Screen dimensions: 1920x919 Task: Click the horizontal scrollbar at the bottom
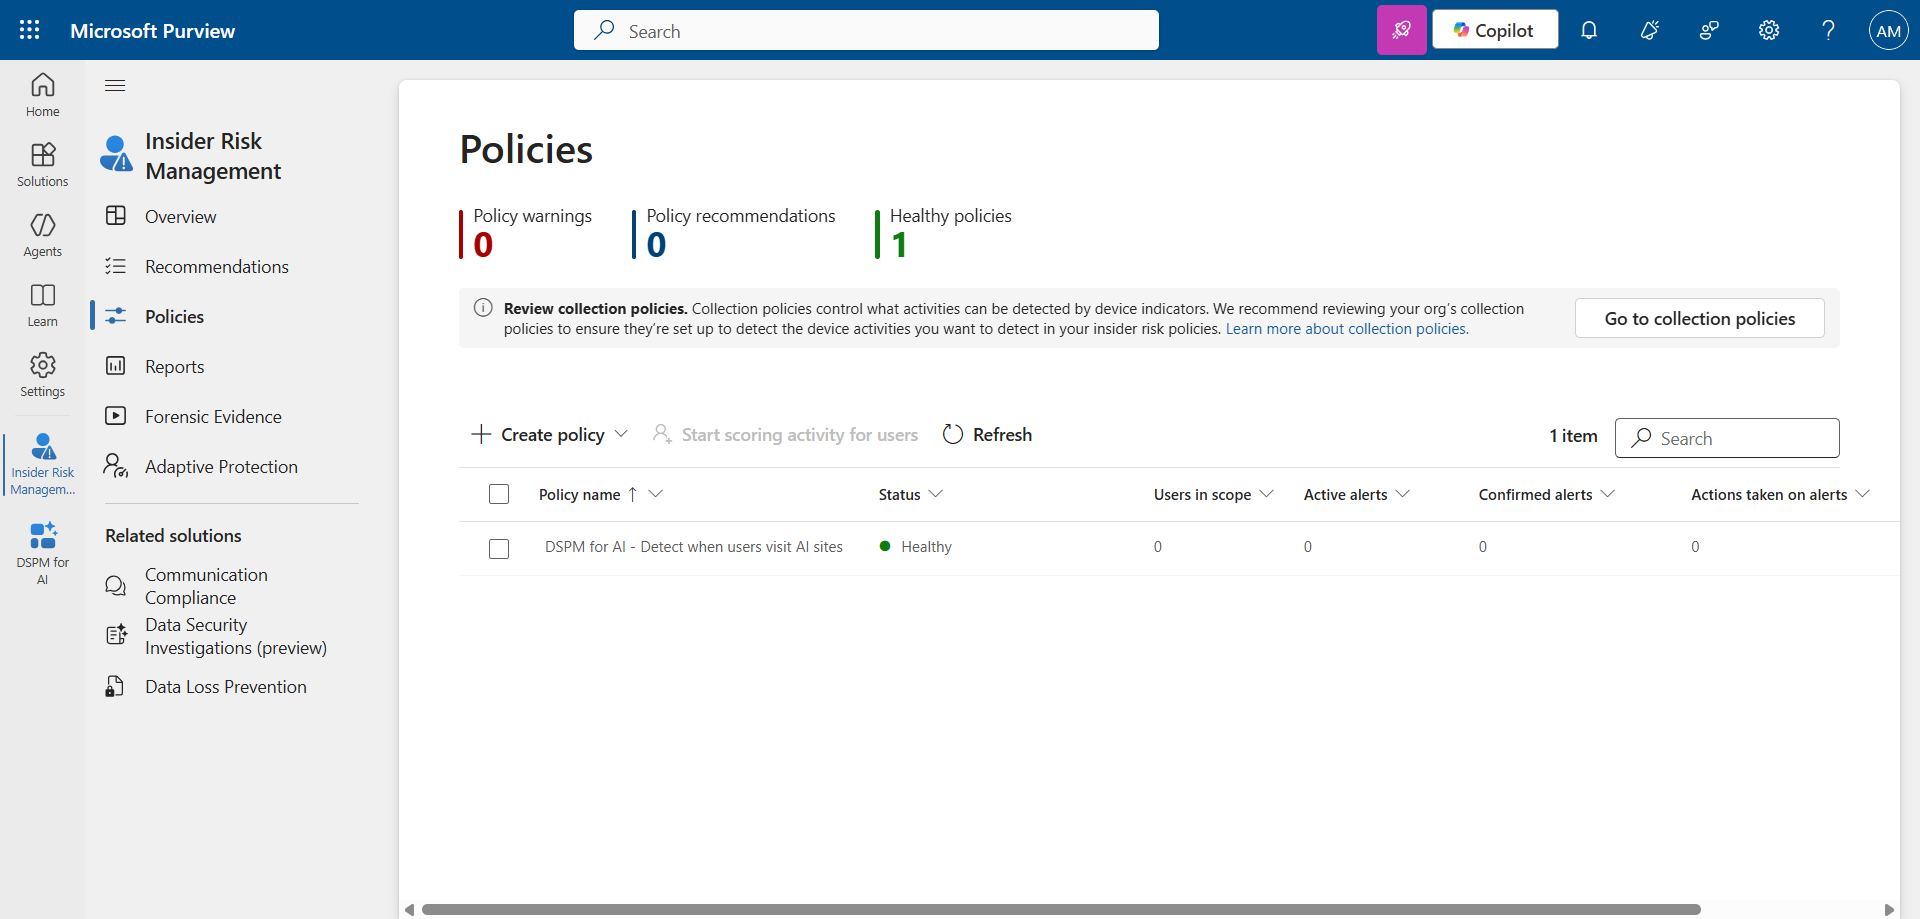point(1060,909)
